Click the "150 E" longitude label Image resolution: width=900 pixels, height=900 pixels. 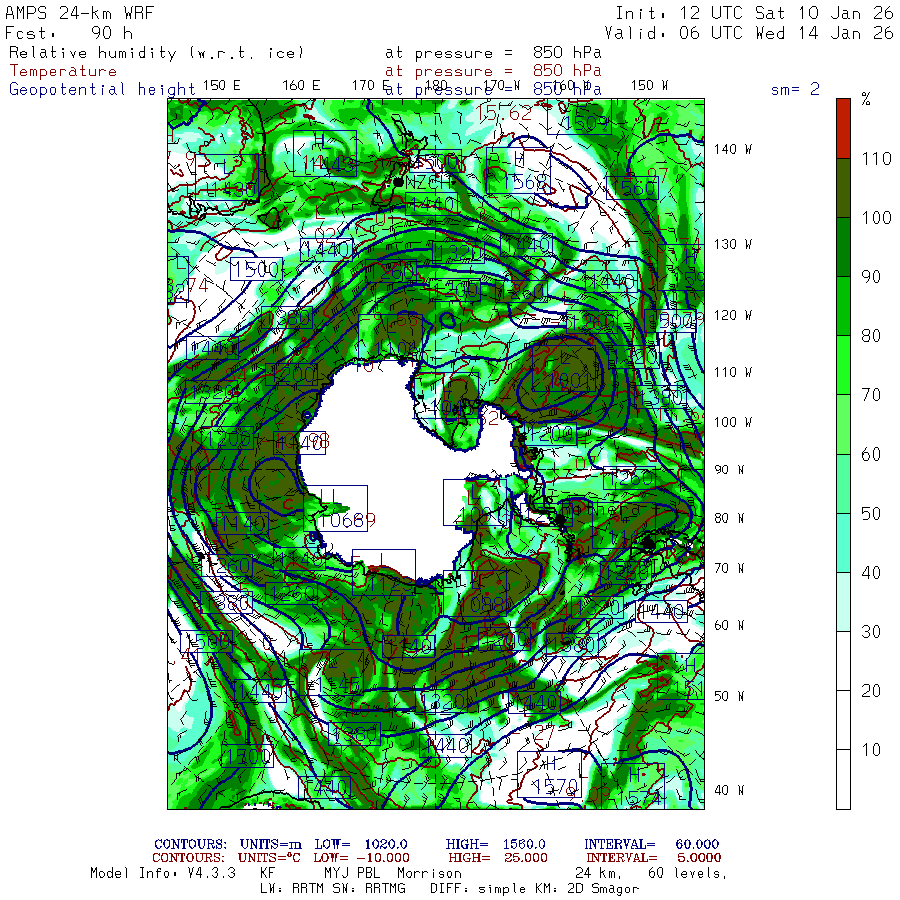(221, 85)
